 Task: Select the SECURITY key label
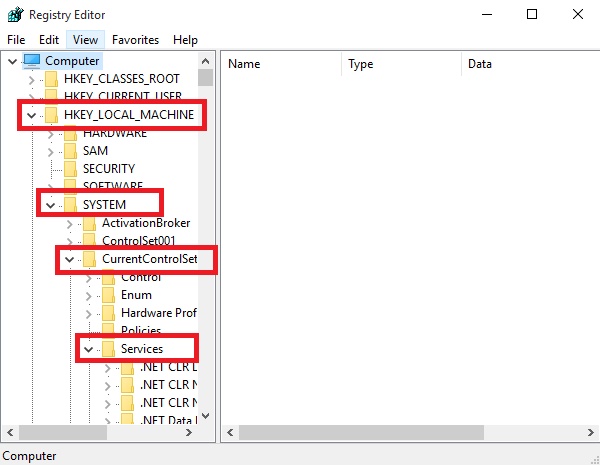pyautogui.click(x=109, y=169)
